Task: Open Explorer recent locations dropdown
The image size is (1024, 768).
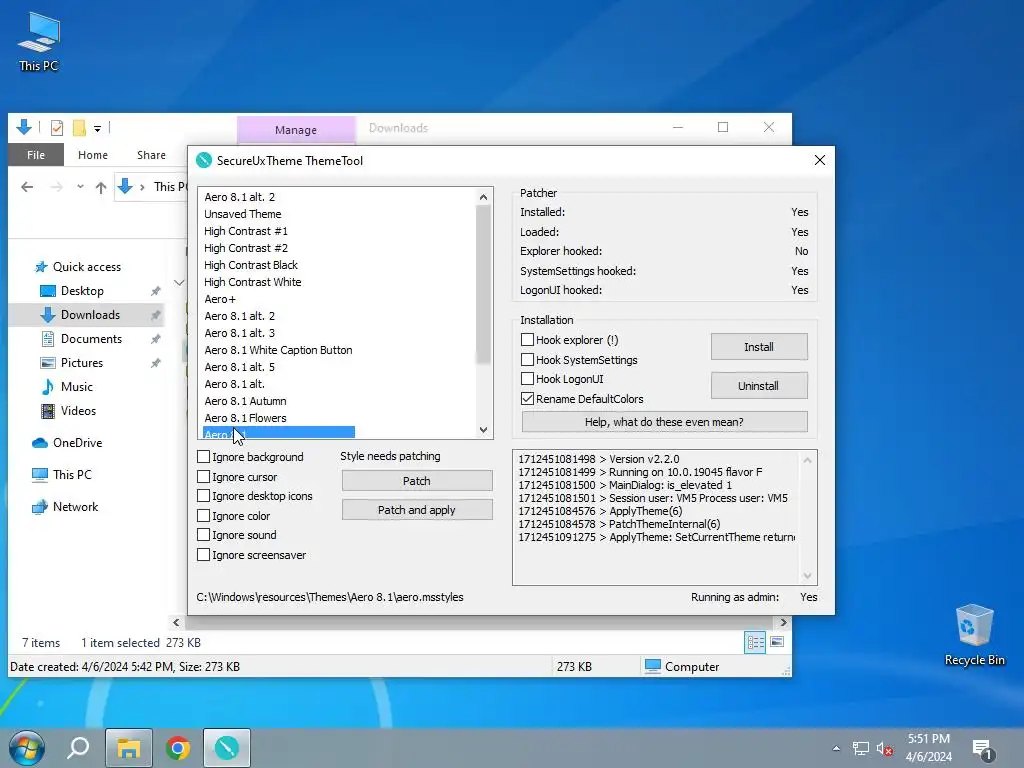Action: pyautogui.click(x=80, y=187)
